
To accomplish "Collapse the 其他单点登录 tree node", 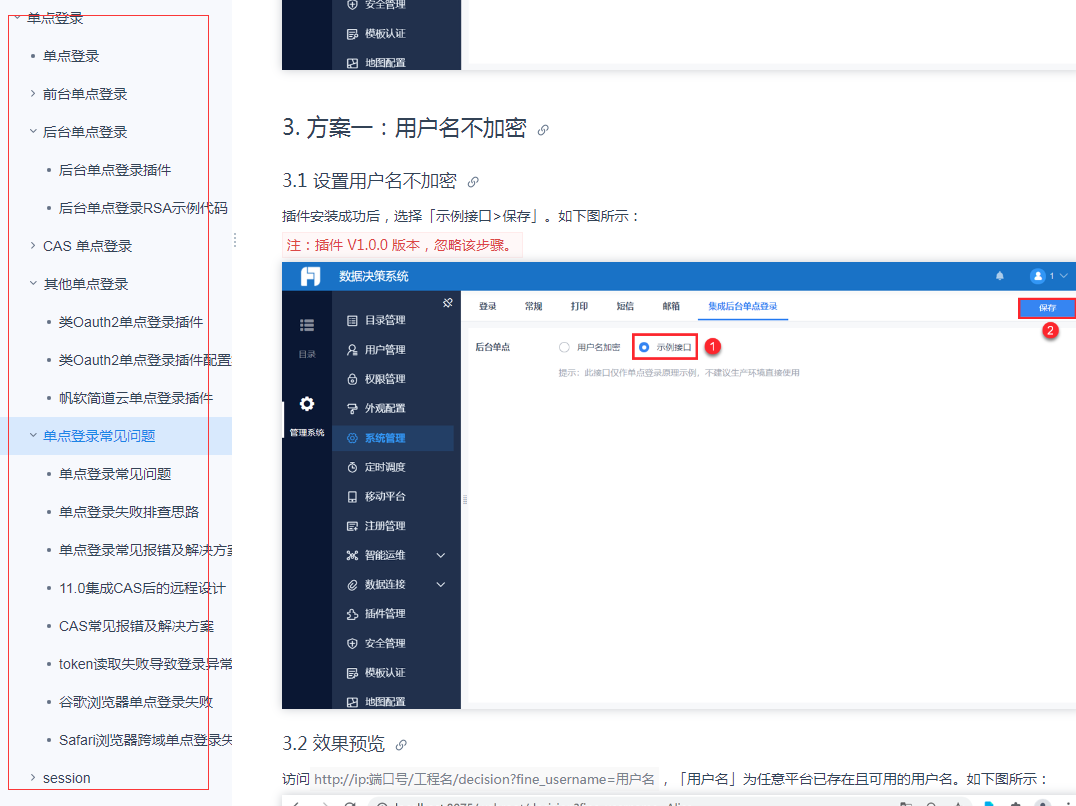I will point(32,283).
